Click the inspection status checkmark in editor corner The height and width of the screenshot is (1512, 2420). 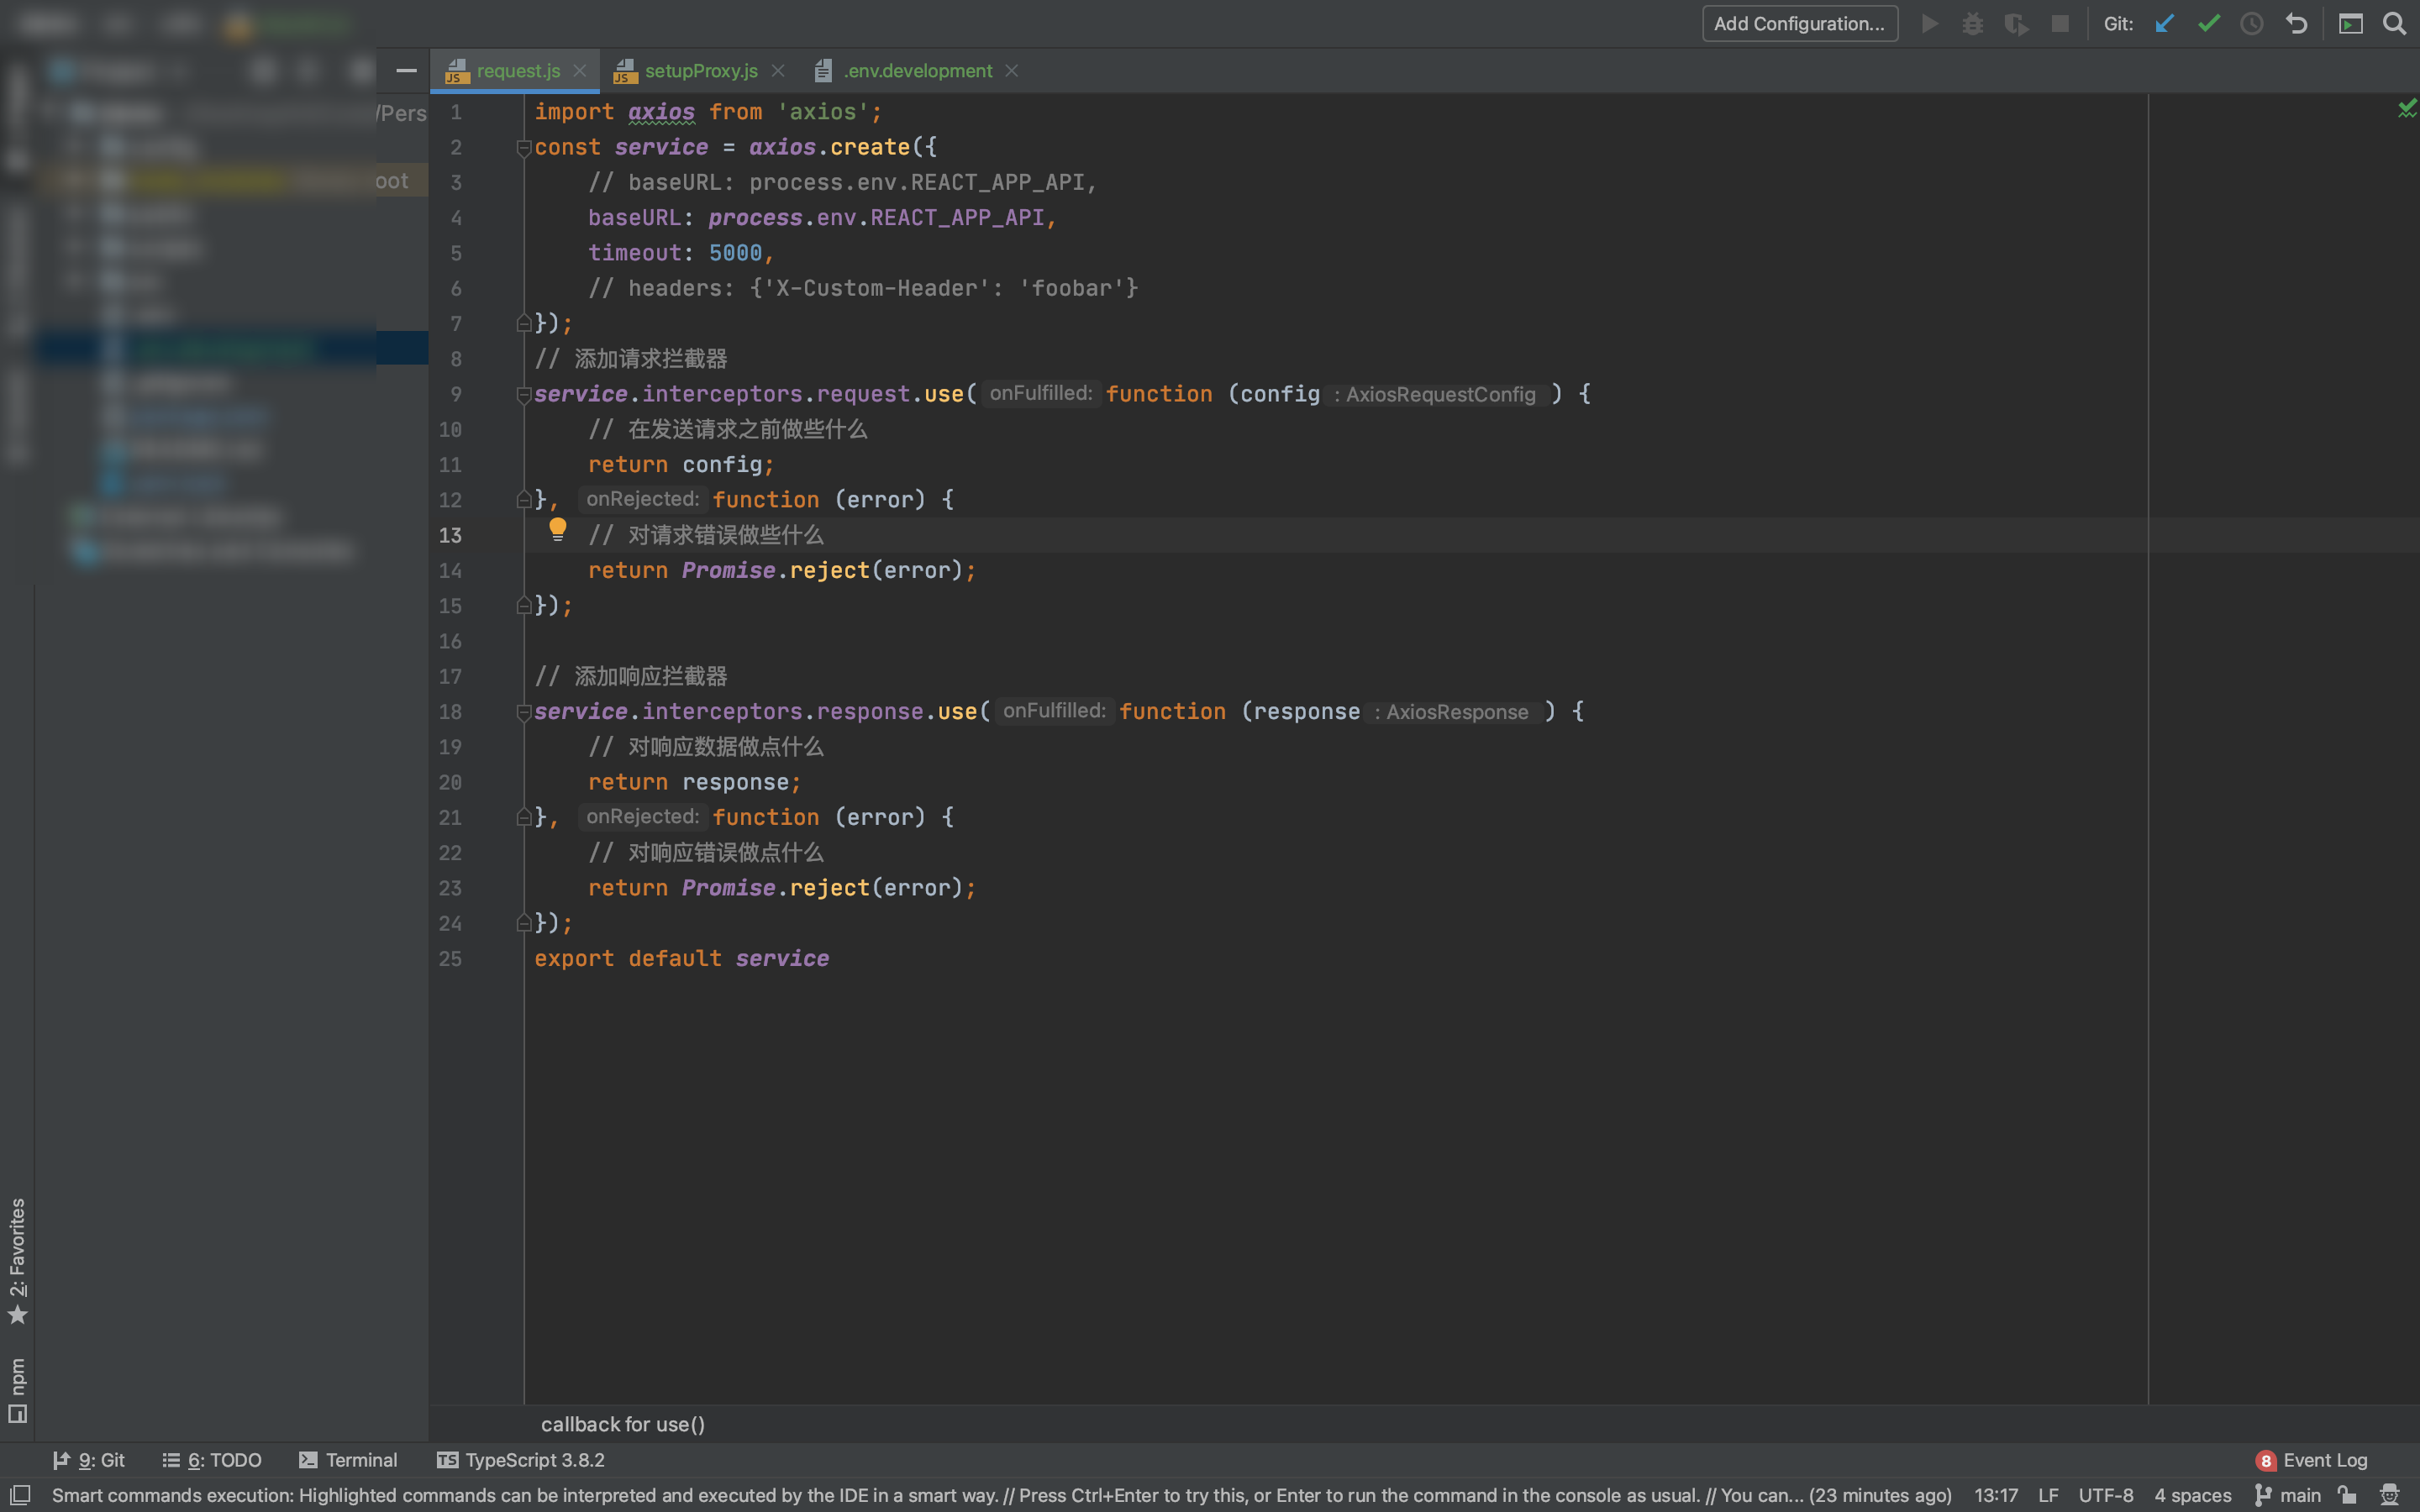[x=2406, y=108]
